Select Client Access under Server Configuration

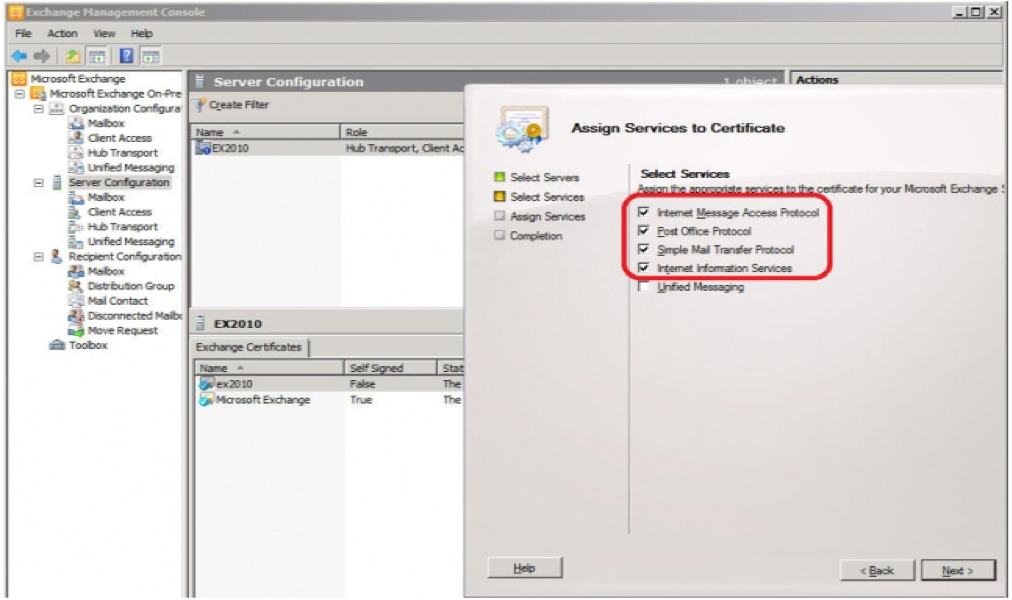click(x=119, y=212)
